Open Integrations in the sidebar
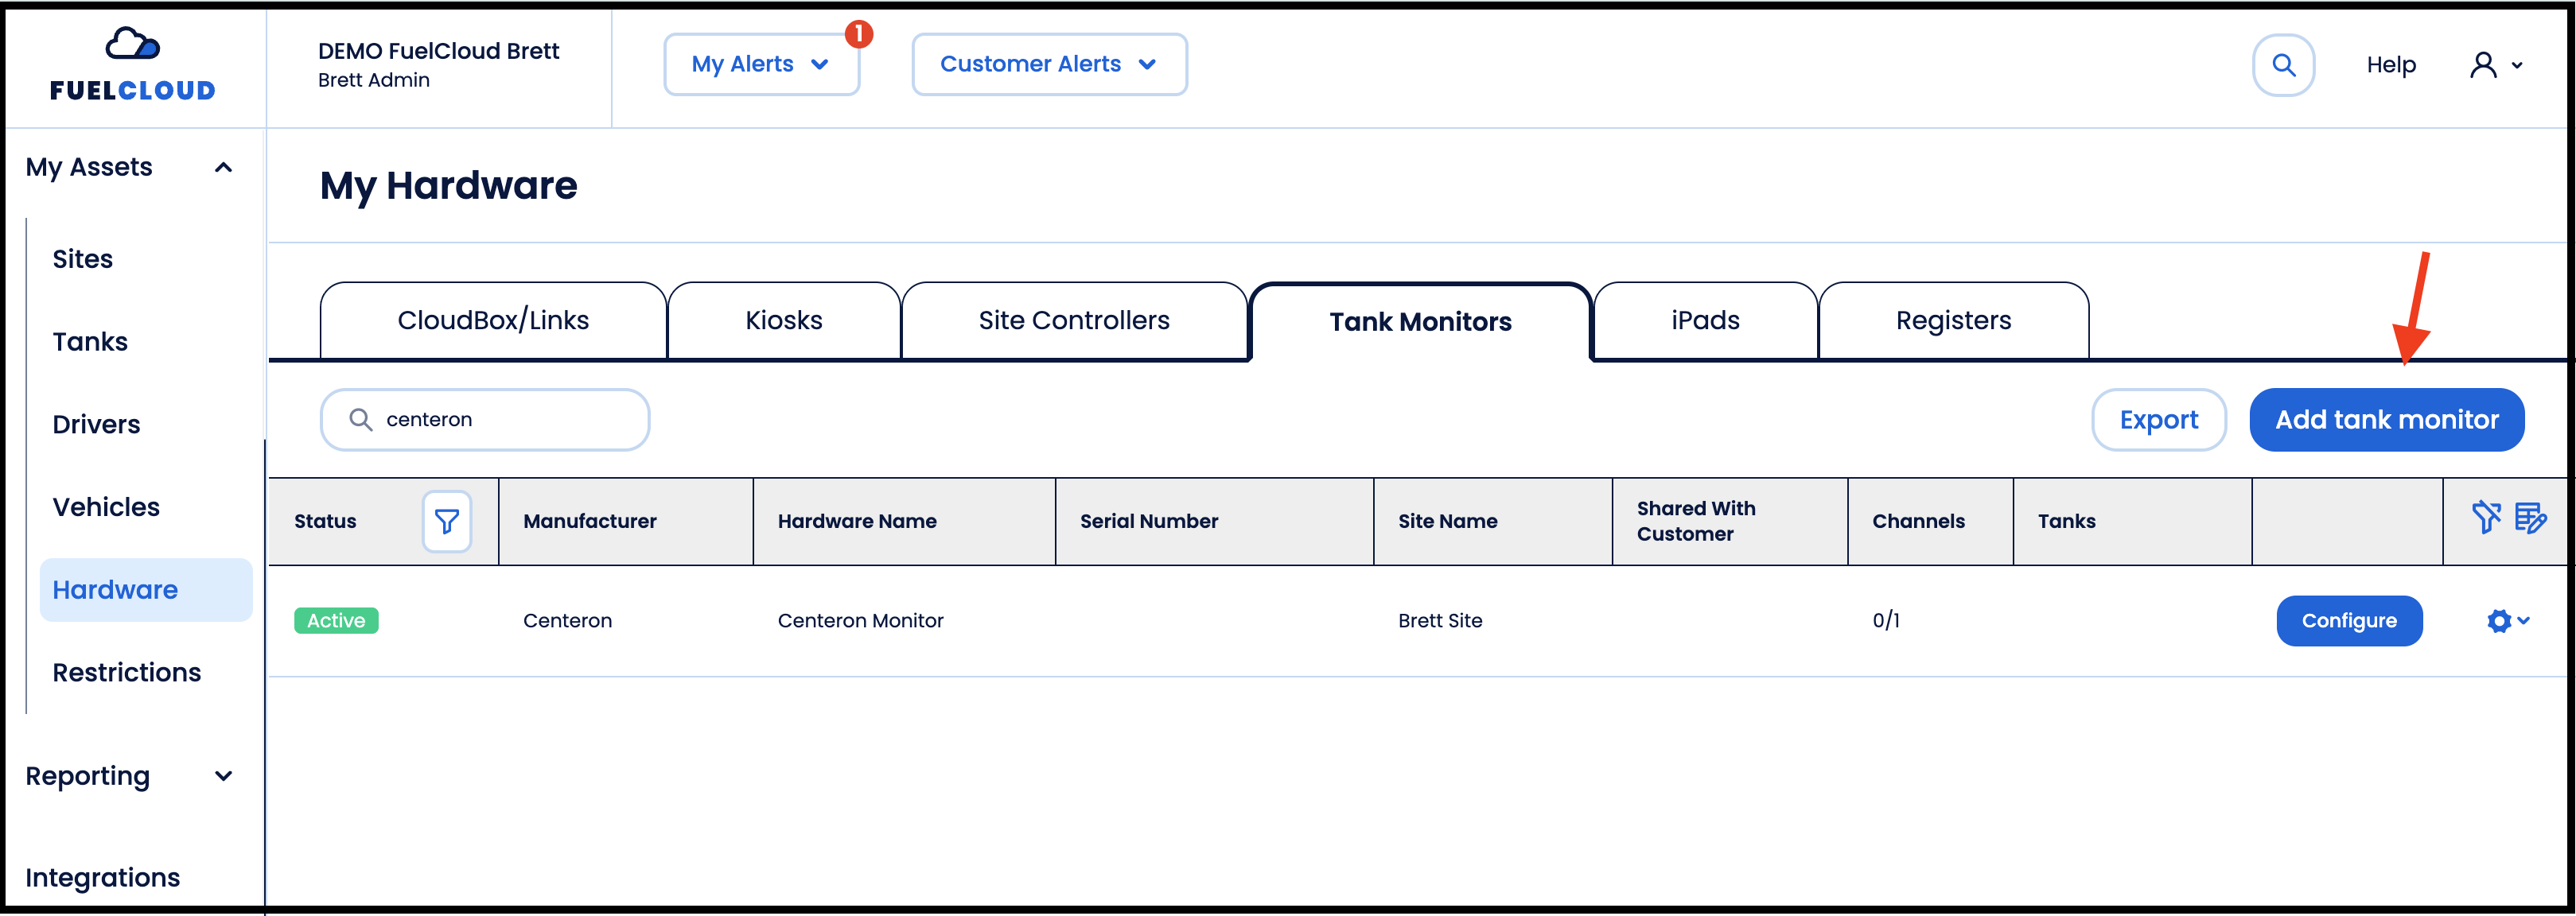2576x916 pixels. pyautogui.click(x=103, y=878)
